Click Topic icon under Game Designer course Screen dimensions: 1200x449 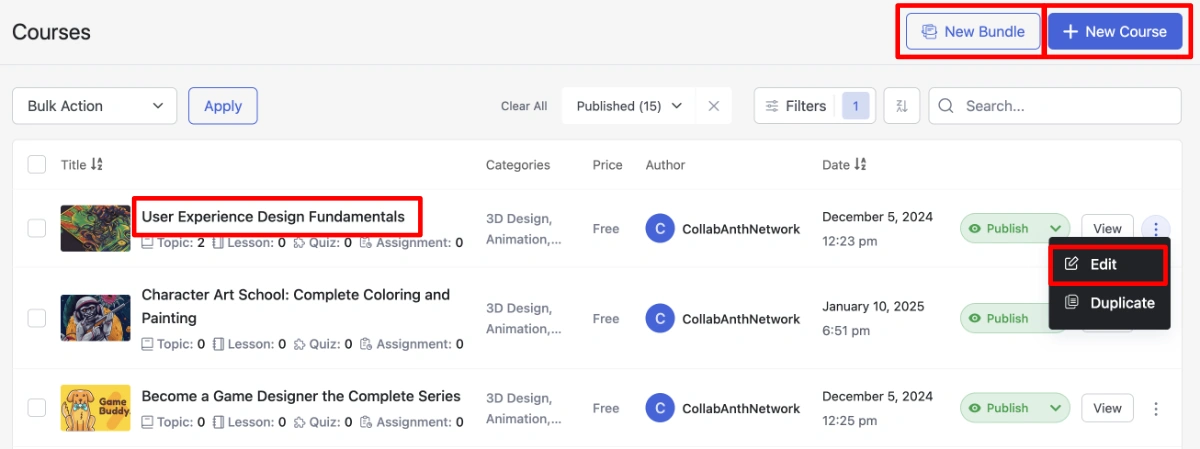148,422
